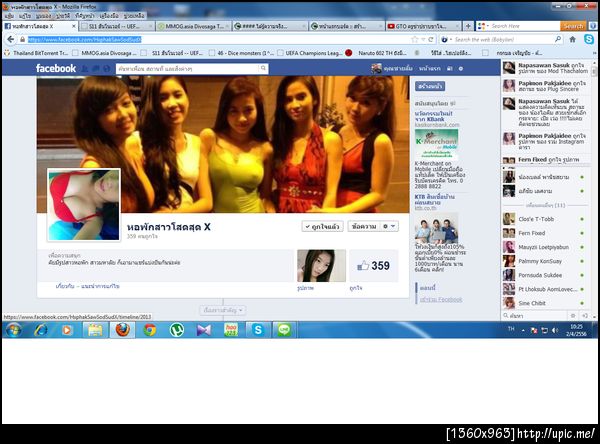Open uTorrent from the taskbar

coord(177,330)
